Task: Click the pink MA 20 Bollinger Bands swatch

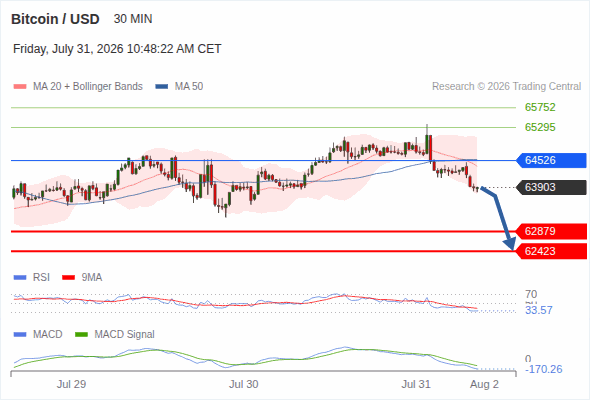Action: click(x=20, y=87)
